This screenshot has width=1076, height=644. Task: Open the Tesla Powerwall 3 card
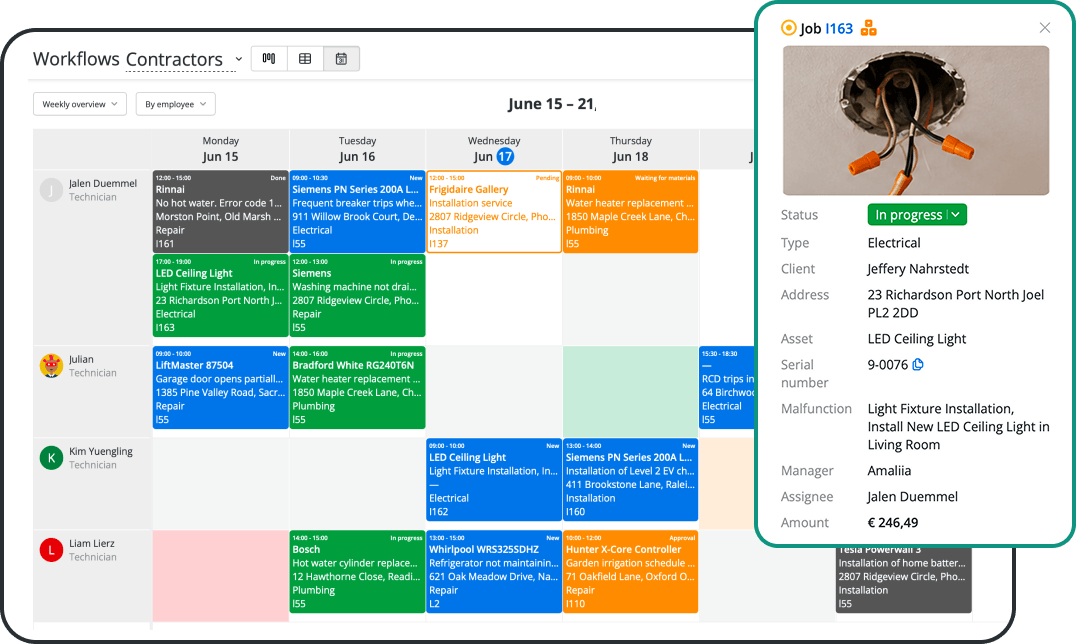tap(903, 580)
